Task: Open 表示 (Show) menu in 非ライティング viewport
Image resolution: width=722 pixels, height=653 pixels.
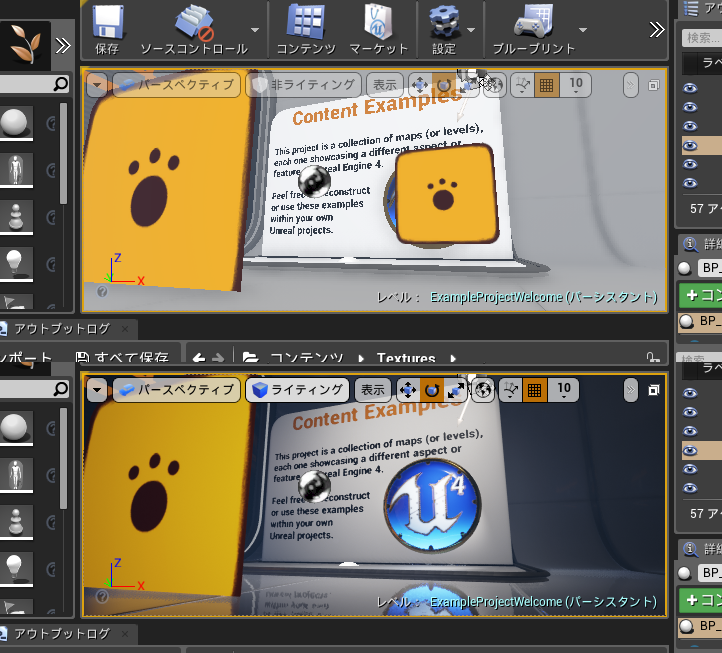Action: 384,85
